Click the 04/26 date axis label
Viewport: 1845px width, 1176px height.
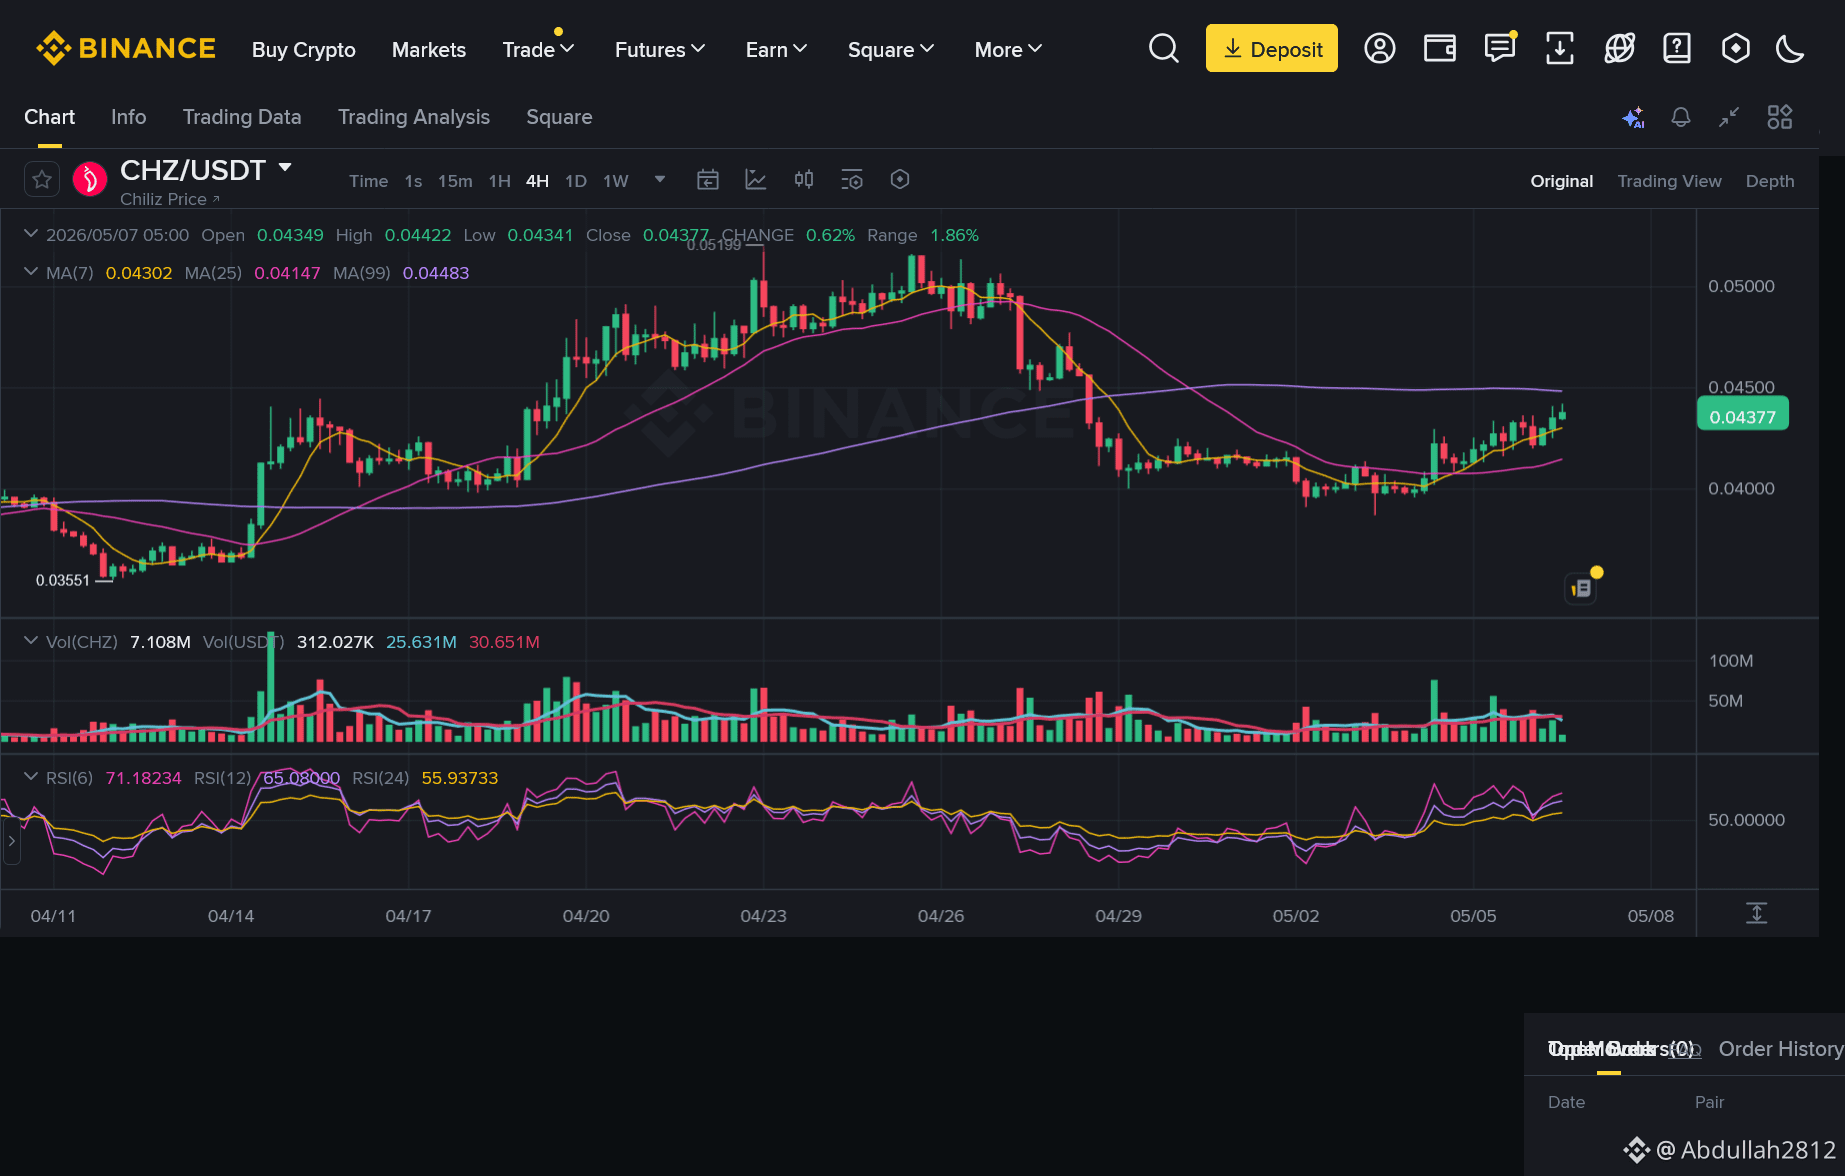(x=941, y=915)
